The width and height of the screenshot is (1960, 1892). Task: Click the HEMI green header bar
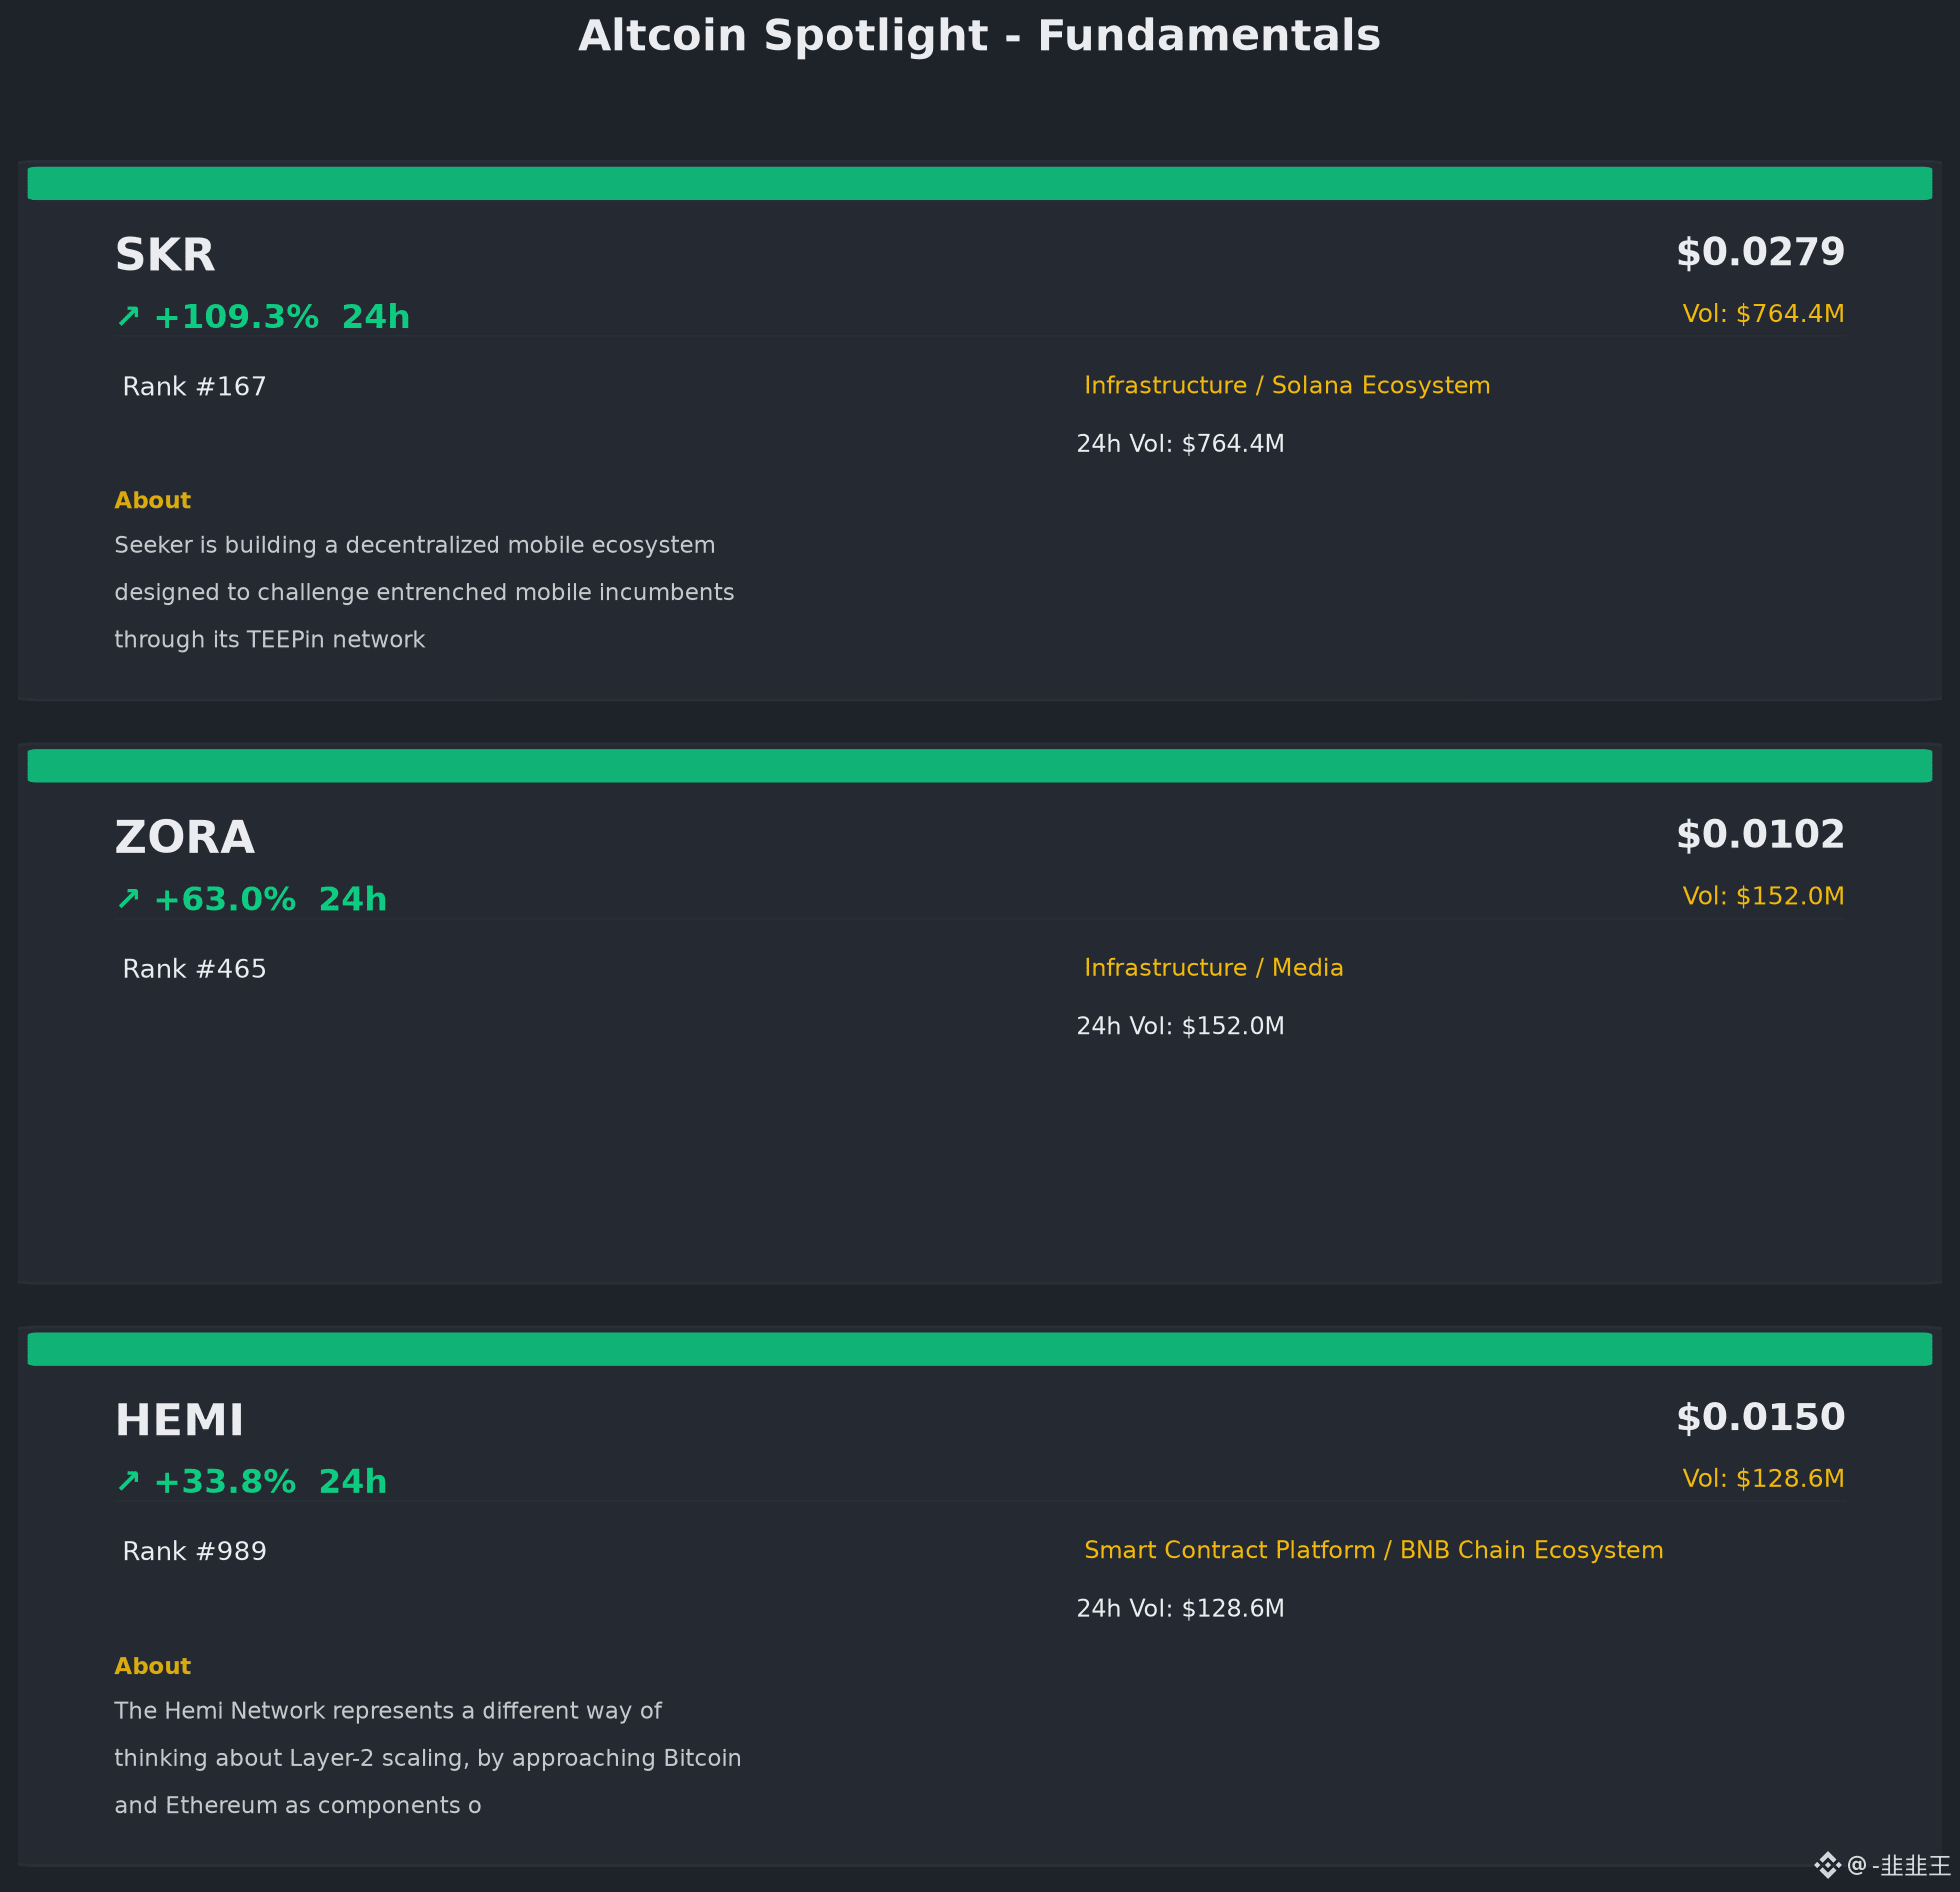coord(980,1348)
